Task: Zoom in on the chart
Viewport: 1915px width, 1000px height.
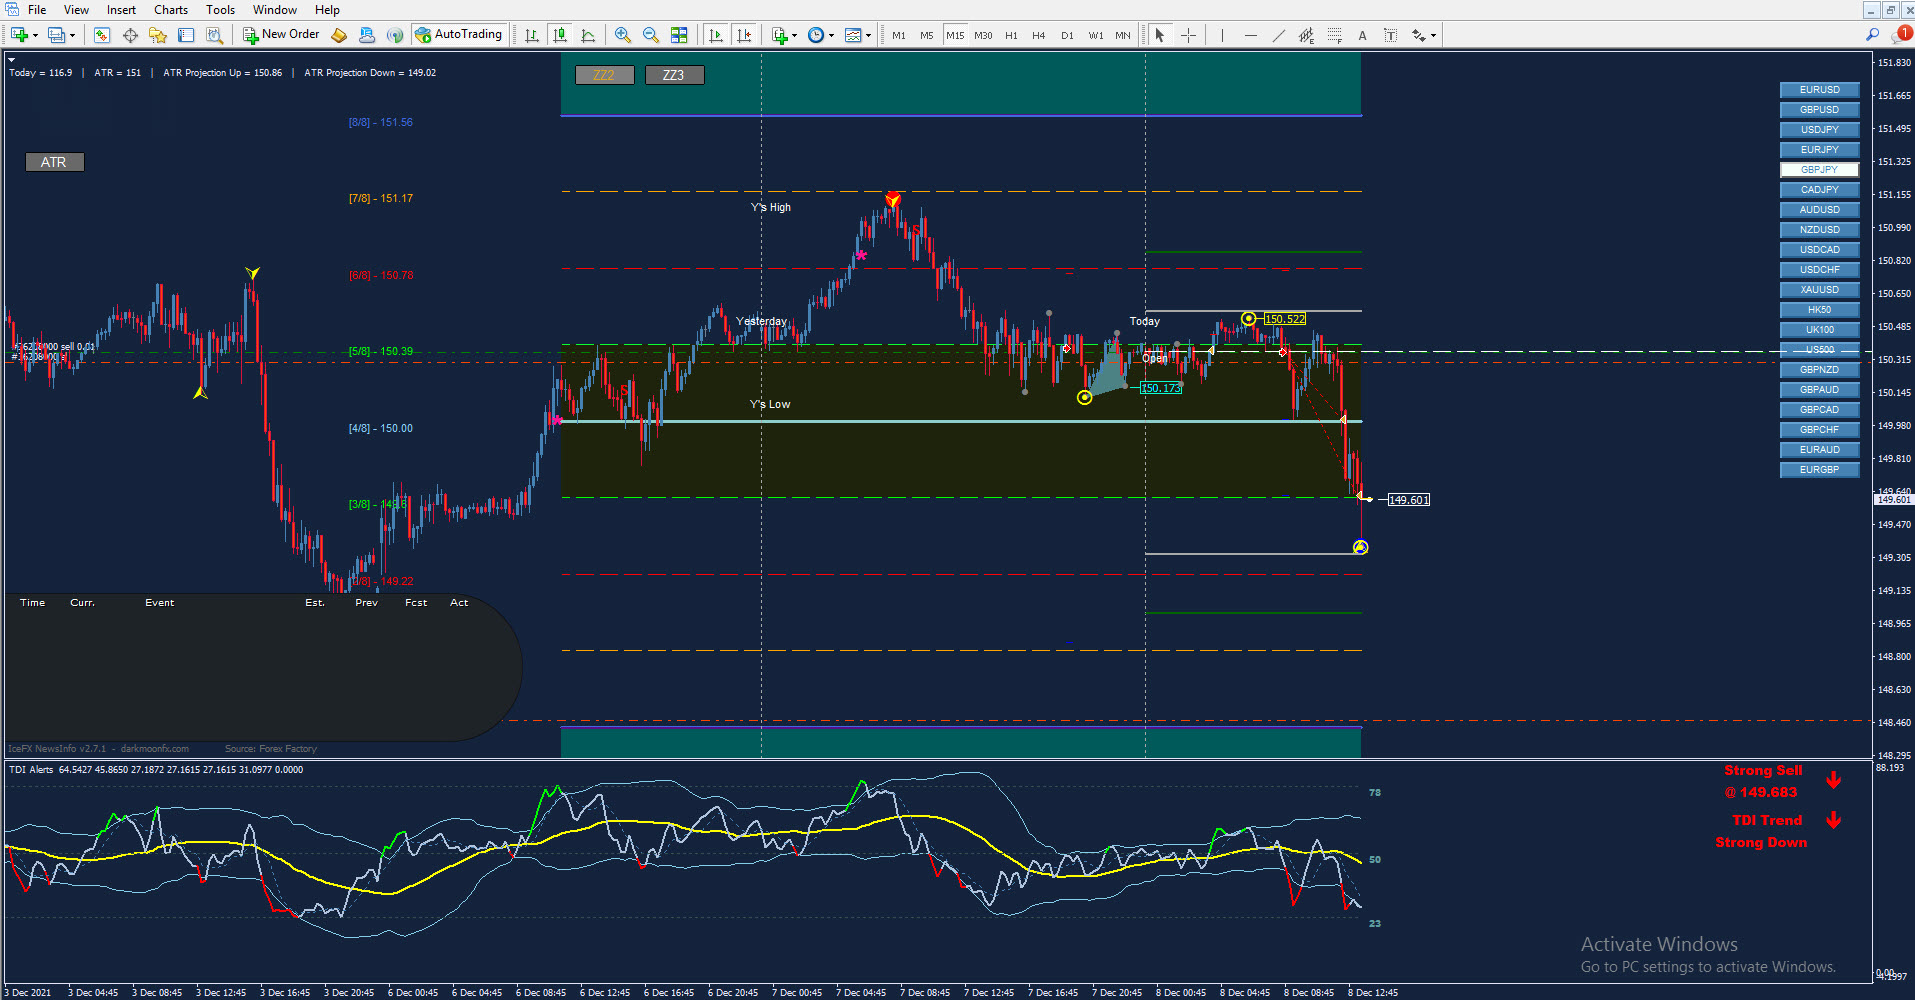Action: [623, 35]
